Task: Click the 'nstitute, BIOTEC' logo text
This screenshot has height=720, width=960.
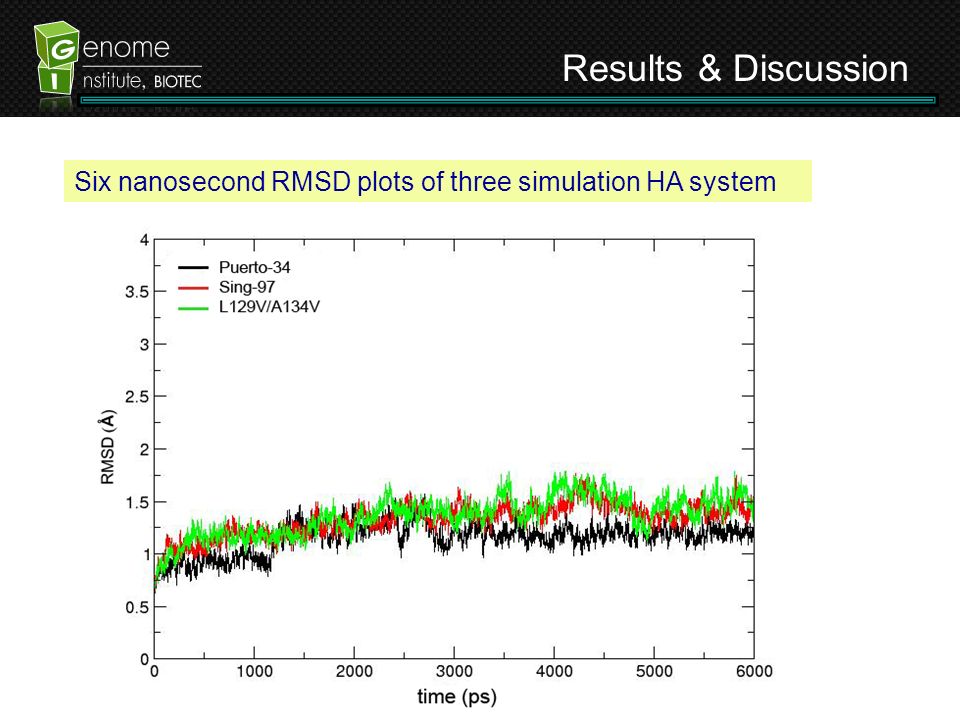Action: point(142,81)
